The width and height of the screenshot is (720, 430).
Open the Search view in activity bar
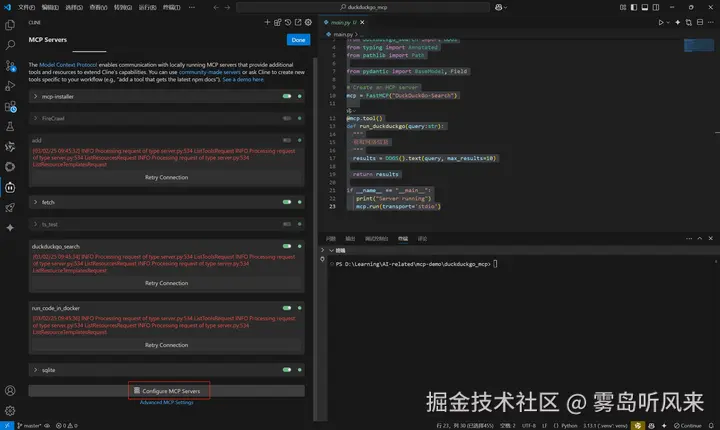tap(10, 45)
